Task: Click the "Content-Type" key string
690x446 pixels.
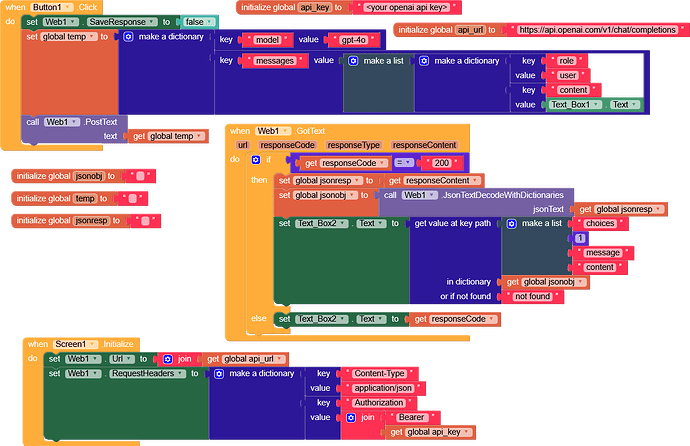Action: (x=379, y=373)
